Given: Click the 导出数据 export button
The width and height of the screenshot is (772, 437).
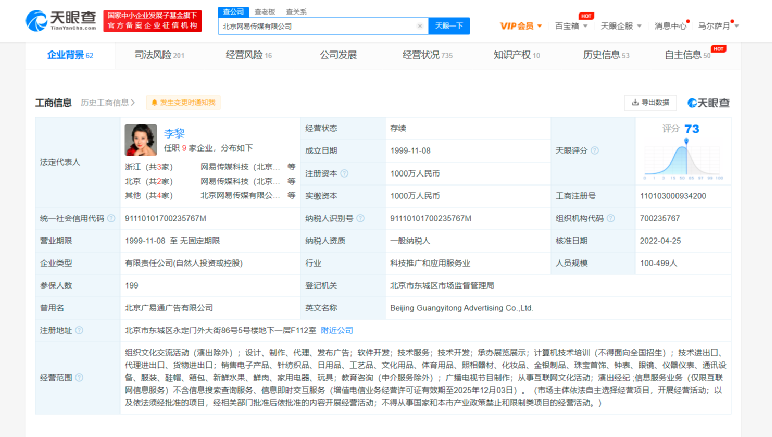Looking at the screenshot, I should (x=650, y=102).
